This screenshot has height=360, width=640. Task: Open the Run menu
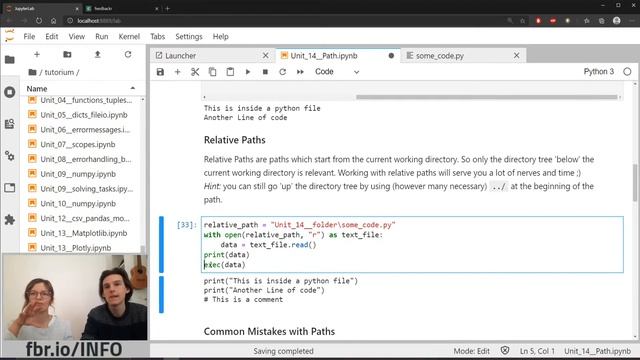click(x=102, y=36)
